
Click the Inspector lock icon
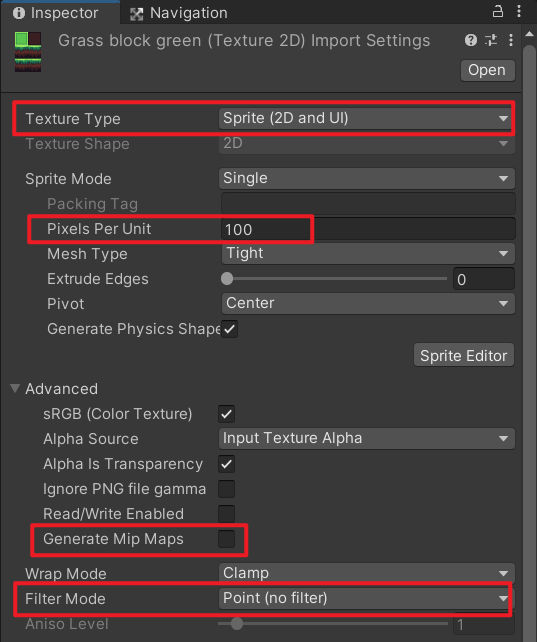coord(498,11)
